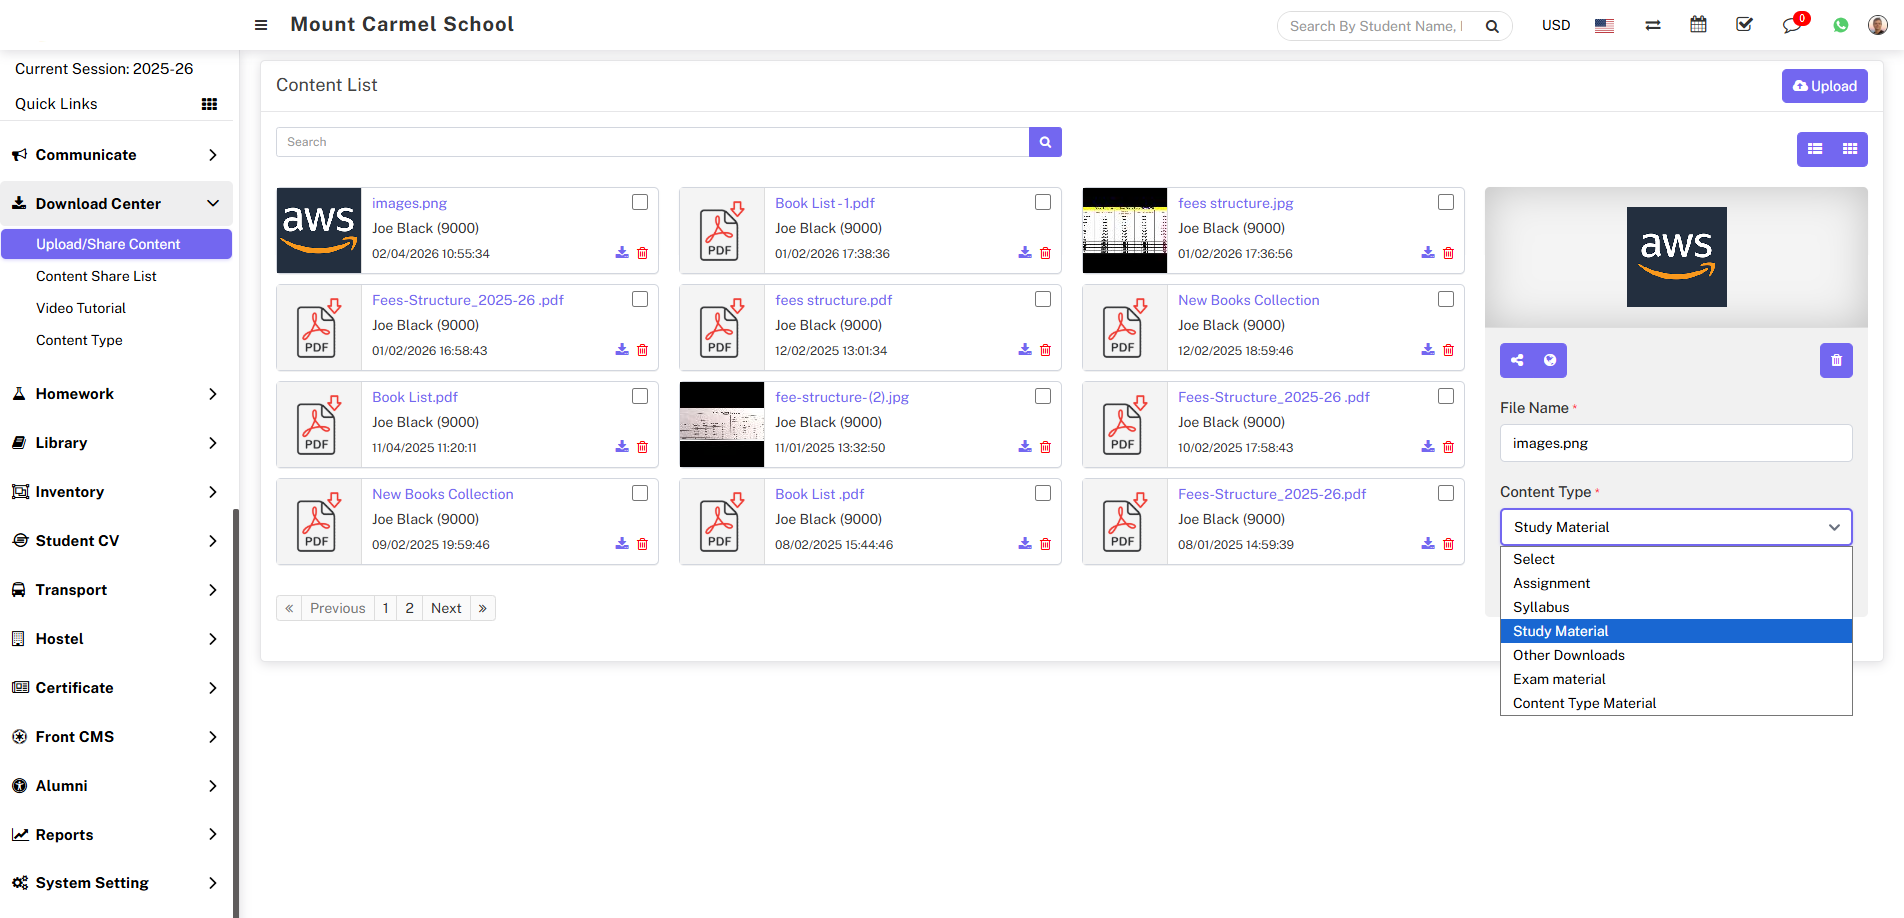Switch to list view layout icon
Image resolution: width=1904 pixels, height=918 pixels.
point(1815,149)
